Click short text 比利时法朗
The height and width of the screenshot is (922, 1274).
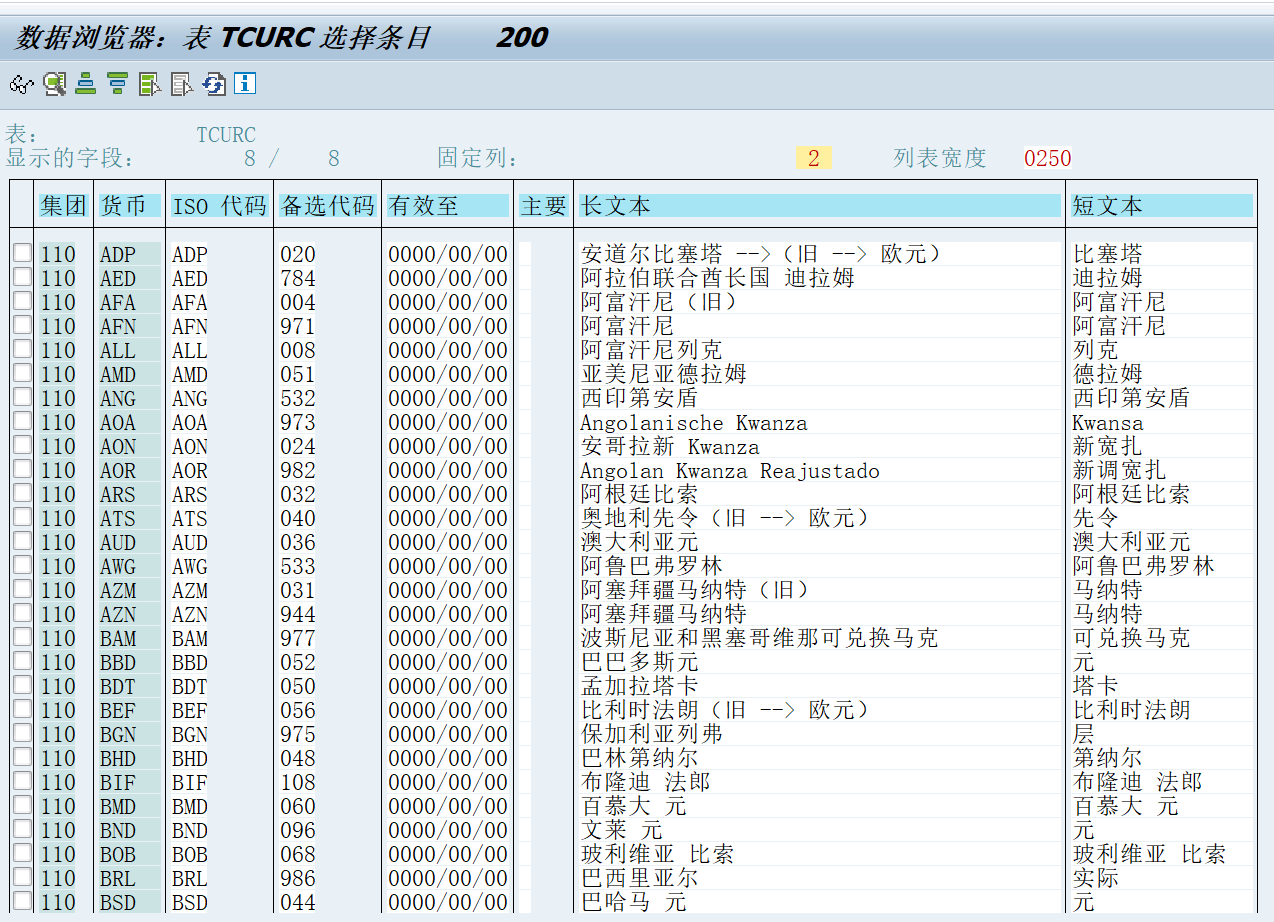coord(1132,710)
